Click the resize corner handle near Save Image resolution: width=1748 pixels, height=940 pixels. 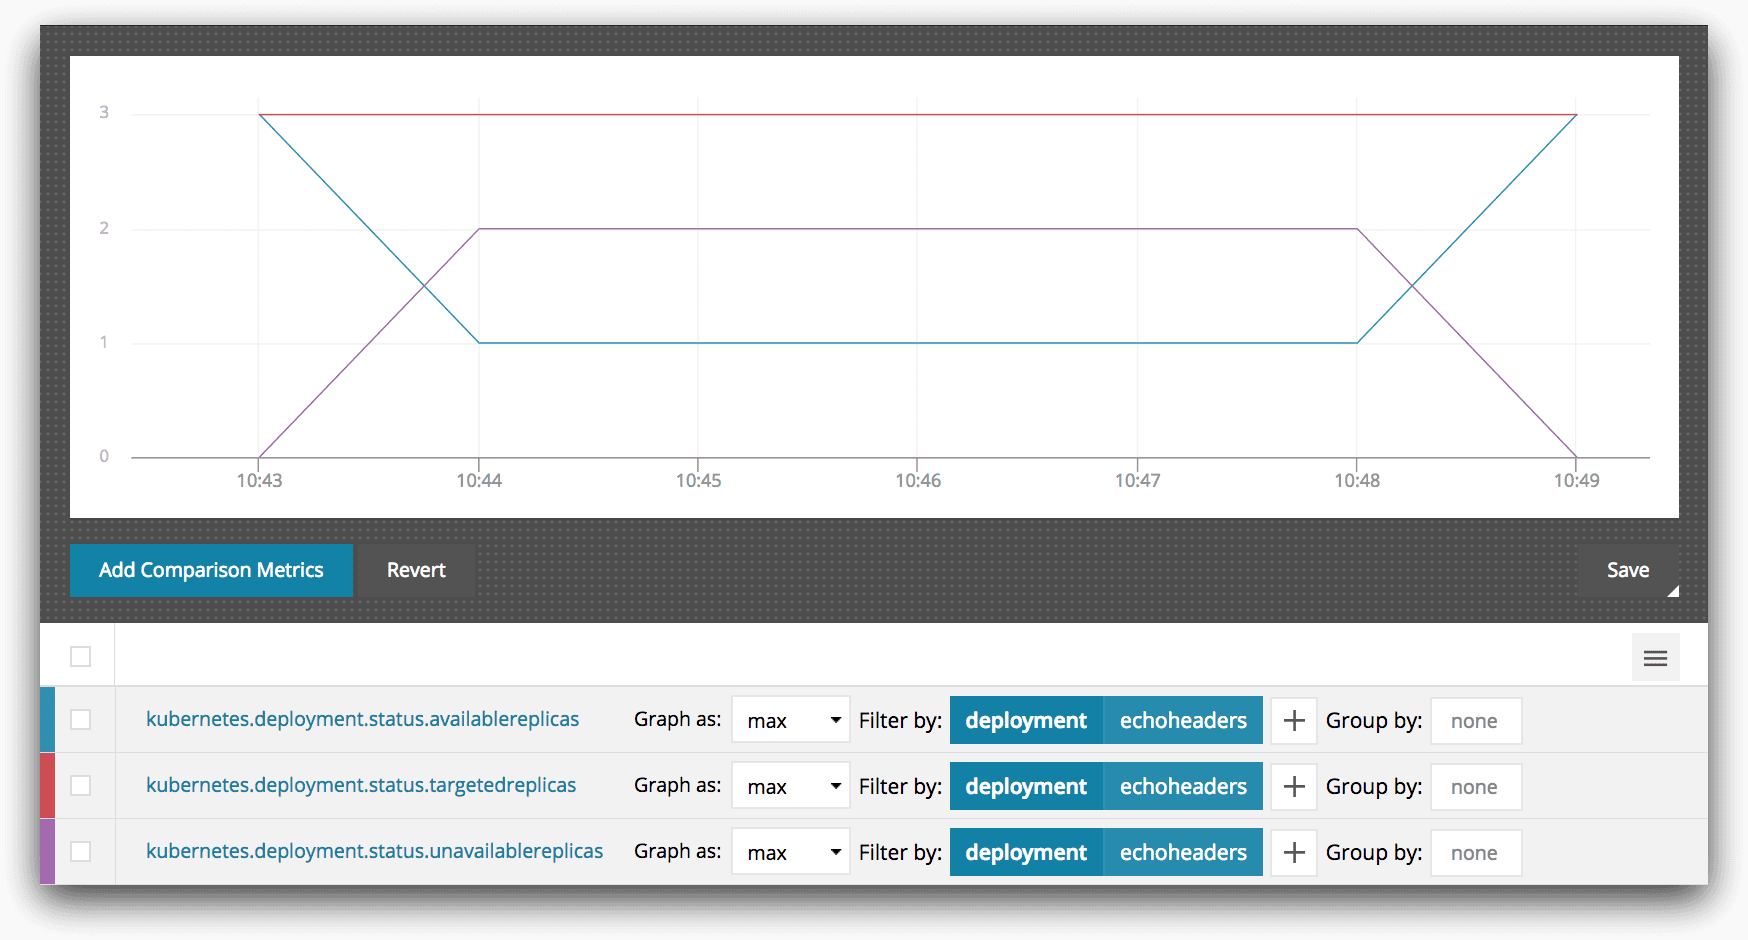(x=1672, y=591)
